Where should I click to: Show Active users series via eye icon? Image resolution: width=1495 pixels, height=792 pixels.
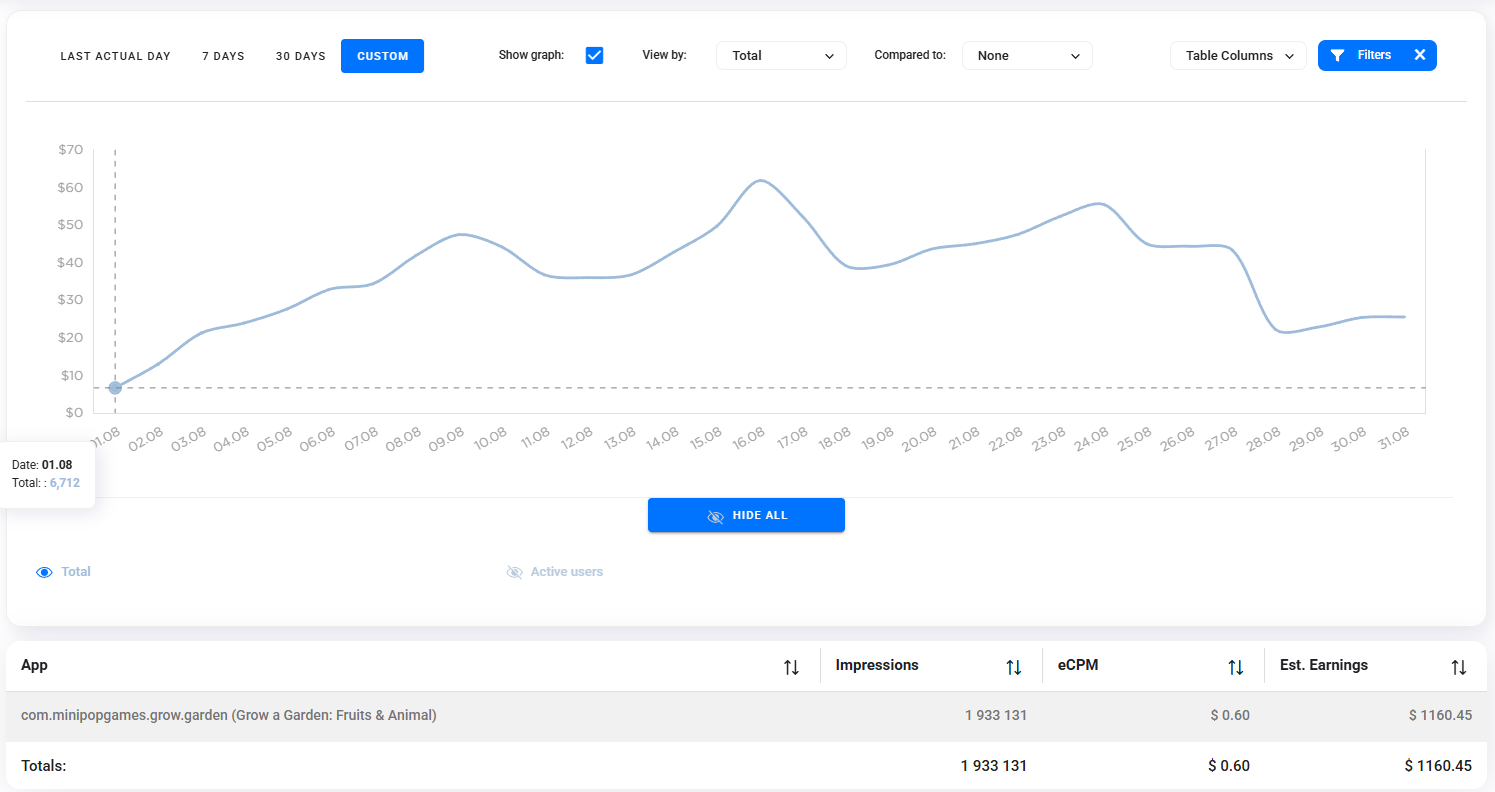pos(514,572)
